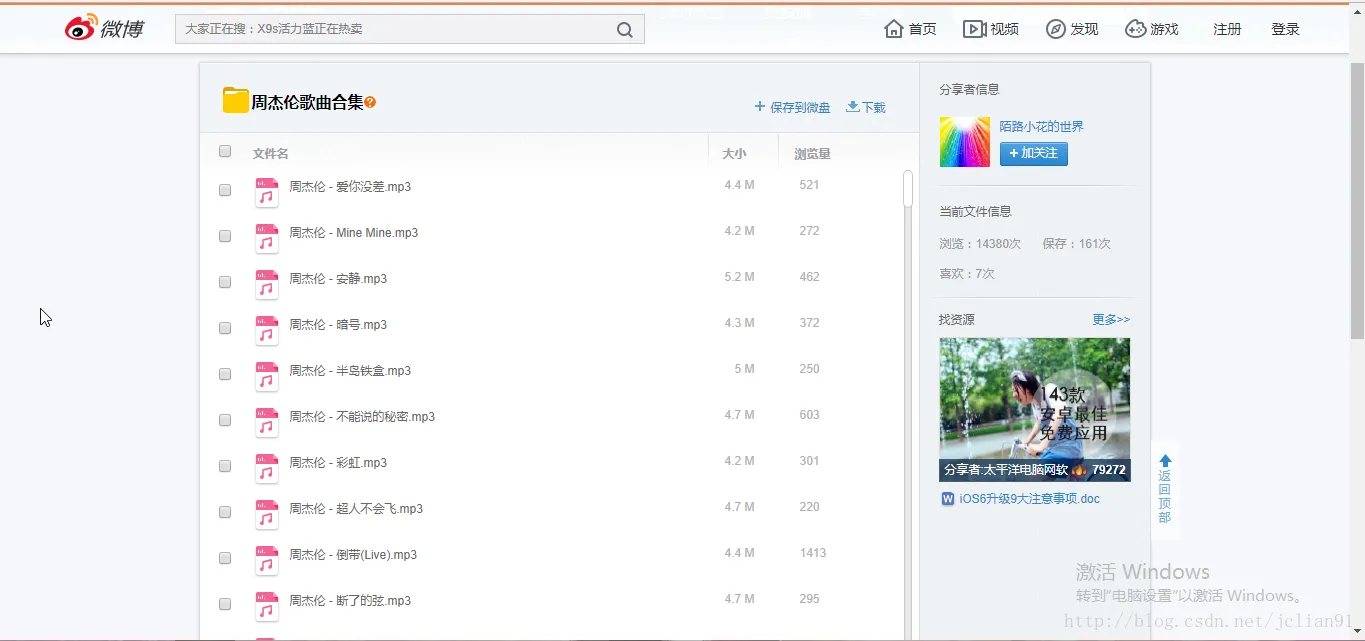Click music file icon of 安静.mp3
The height and width of the screenshot is (641, 1365).
[266, 284]
